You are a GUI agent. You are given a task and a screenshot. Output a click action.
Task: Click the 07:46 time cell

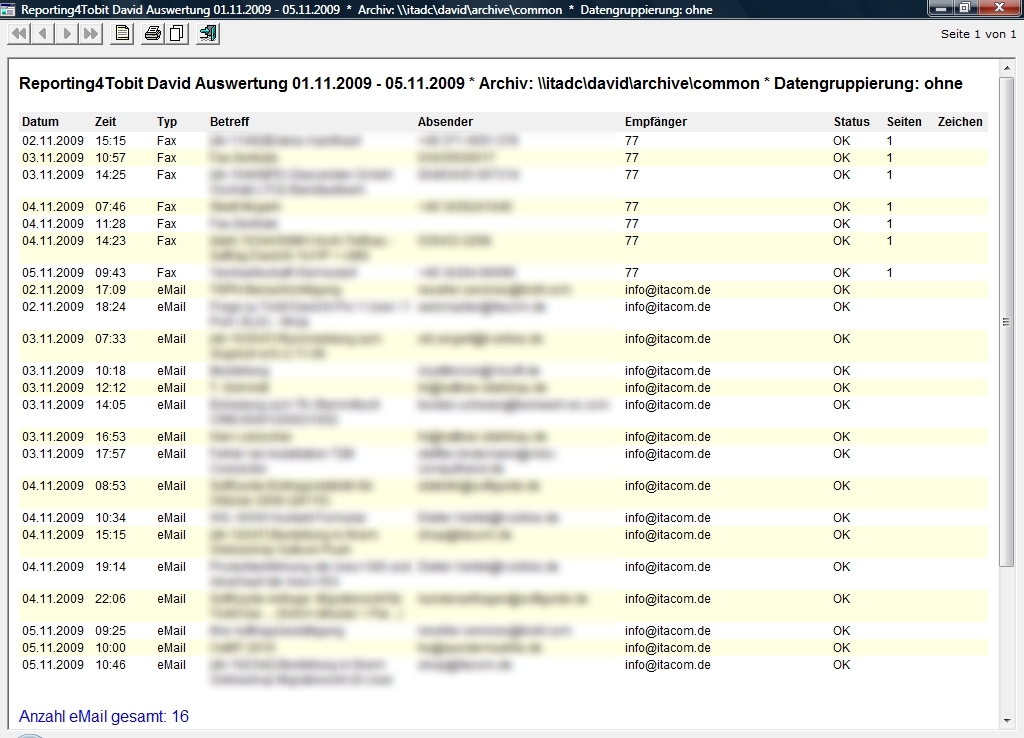pyautogui.click(x=110, y=206)
